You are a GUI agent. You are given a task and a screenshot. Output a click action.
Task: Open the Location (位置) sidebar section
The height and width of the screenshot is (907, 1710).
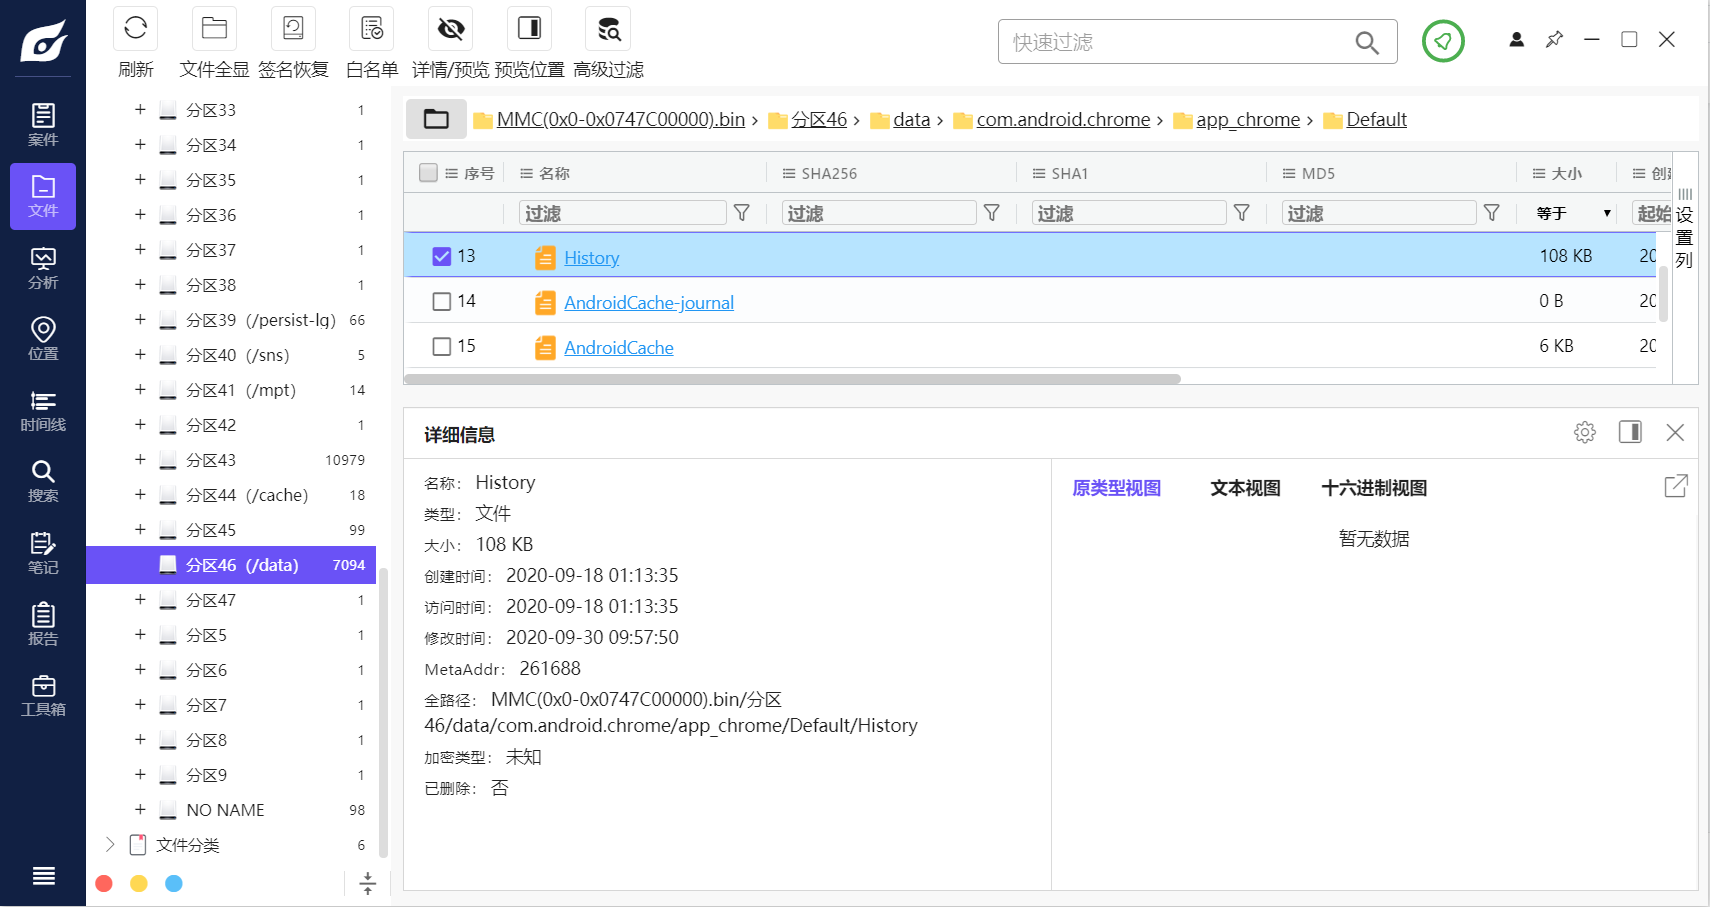43,339
